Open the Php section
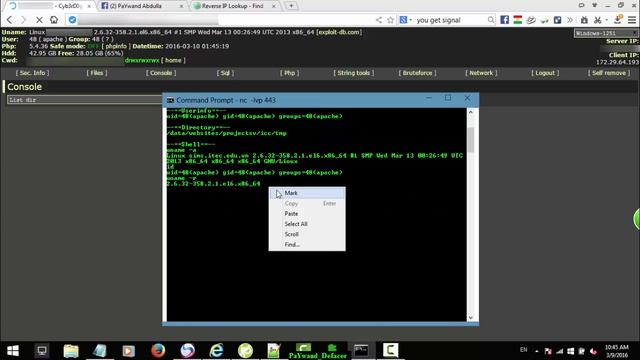 [289, 73]
